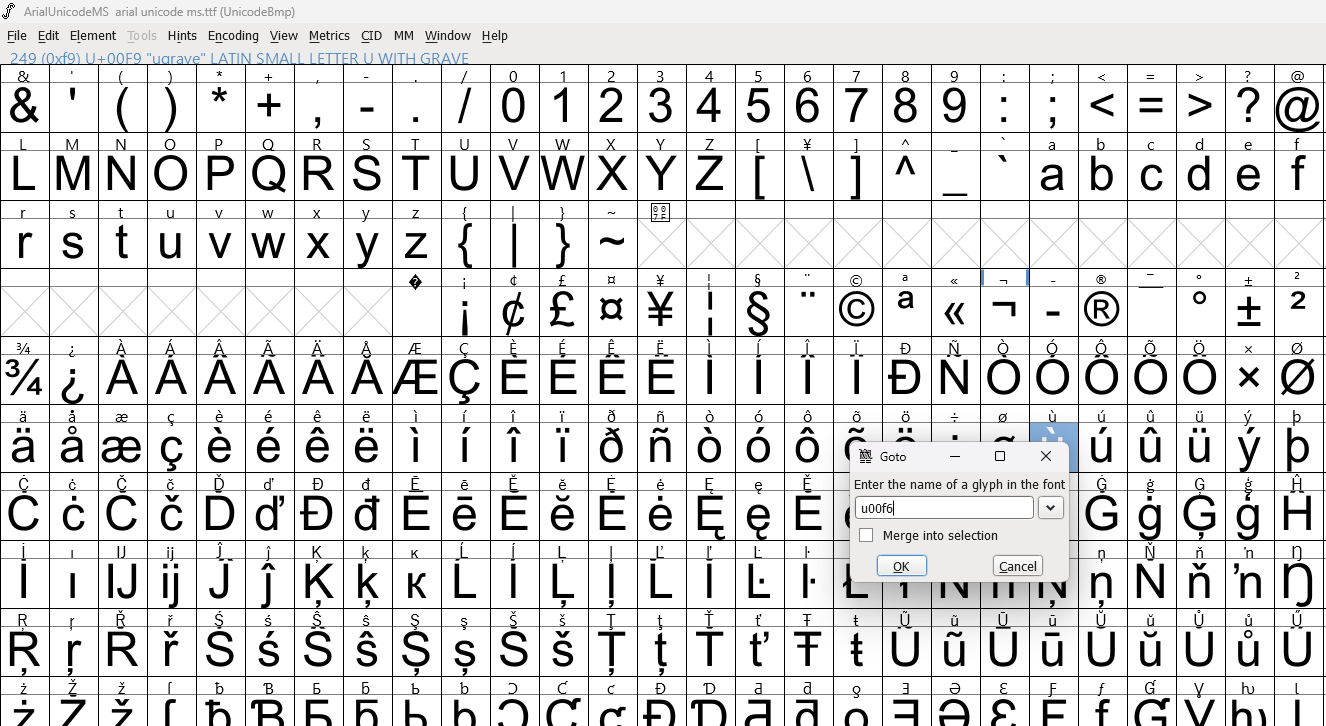Select the plus-minus ± glyph cell
1326x726 pixels.
[x=1249, y=311]
